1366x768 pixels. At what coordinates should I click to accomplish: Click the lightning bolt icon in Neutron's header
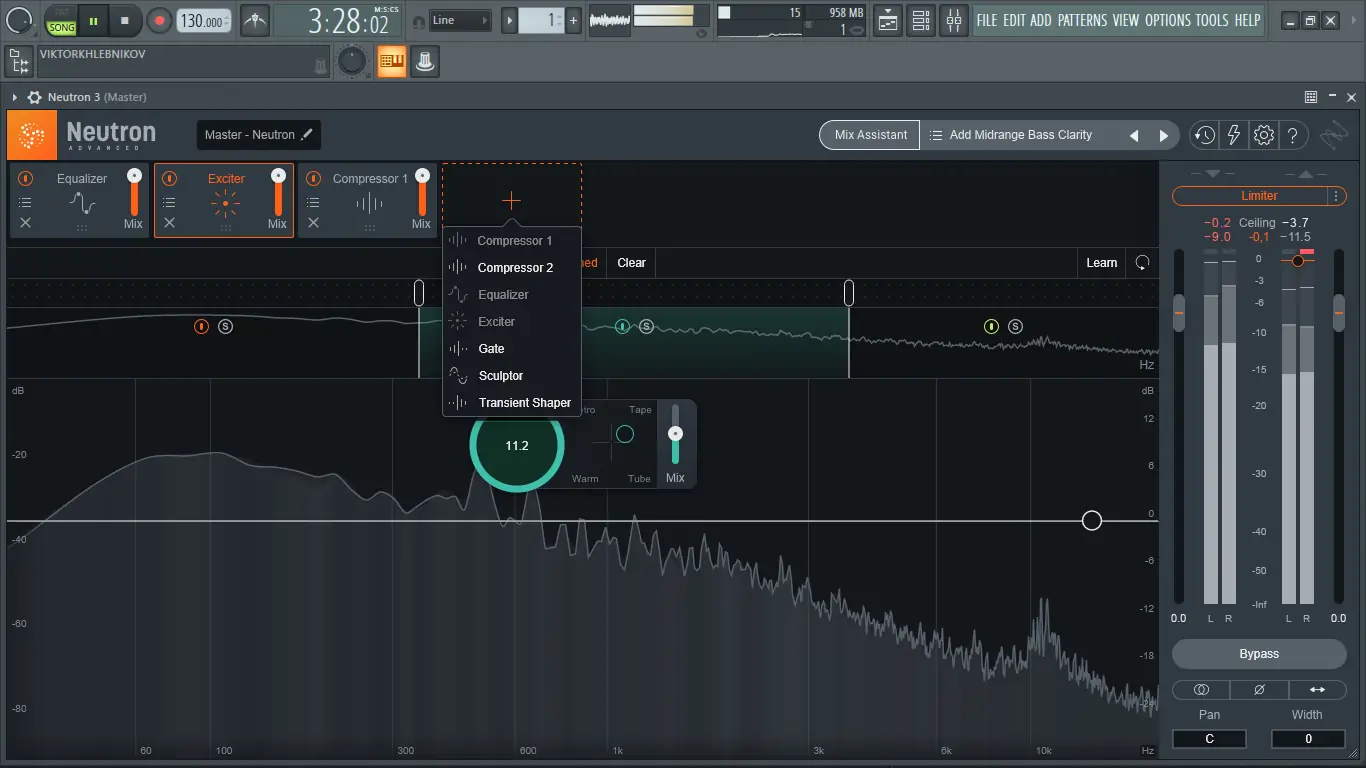click(1233, 134)
